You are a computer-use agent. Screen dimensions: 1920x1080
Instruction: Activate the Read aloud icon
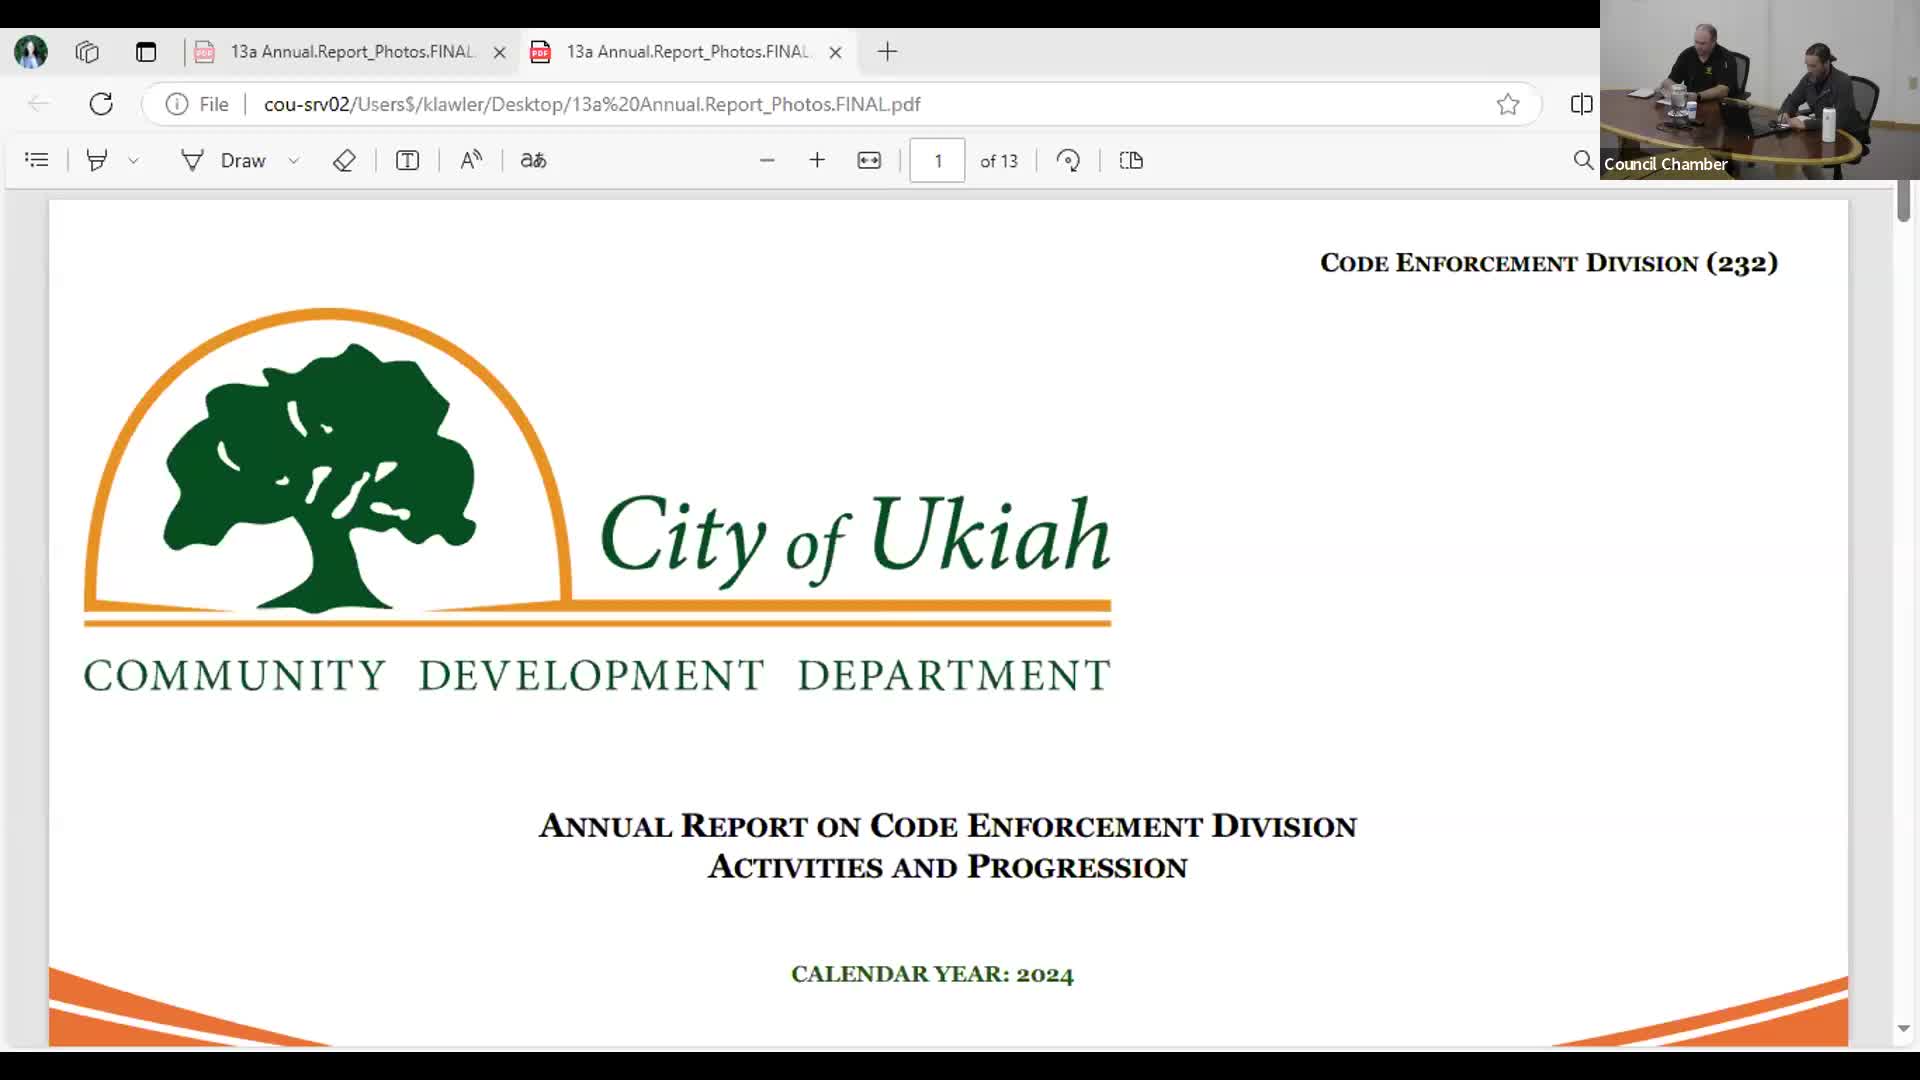pos(471,160)
